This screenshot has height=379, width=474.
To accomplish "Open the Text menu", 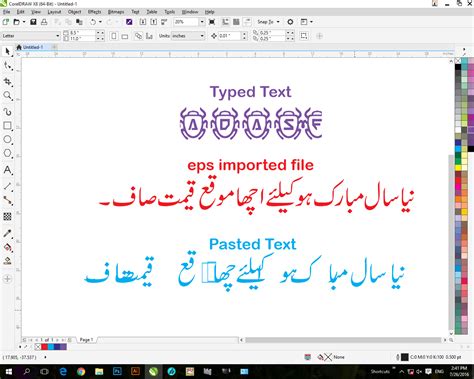I will click(x=135, y=12).
